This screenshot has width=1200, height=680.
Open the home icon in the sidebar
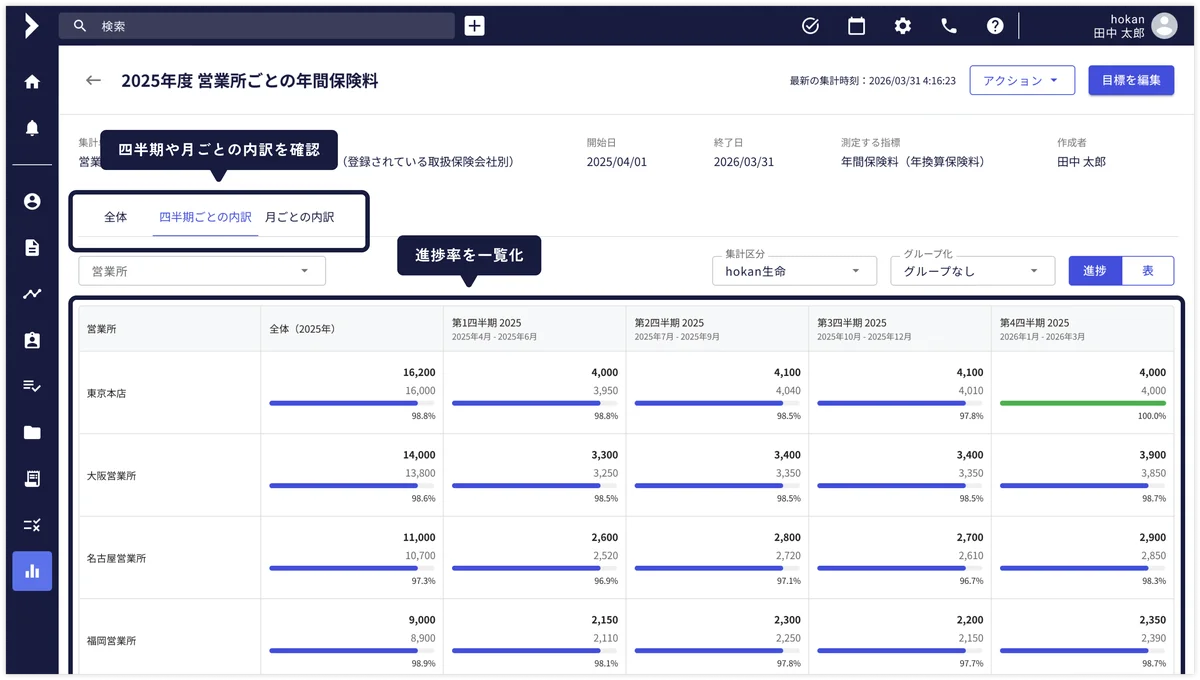[x=31, y=83]
